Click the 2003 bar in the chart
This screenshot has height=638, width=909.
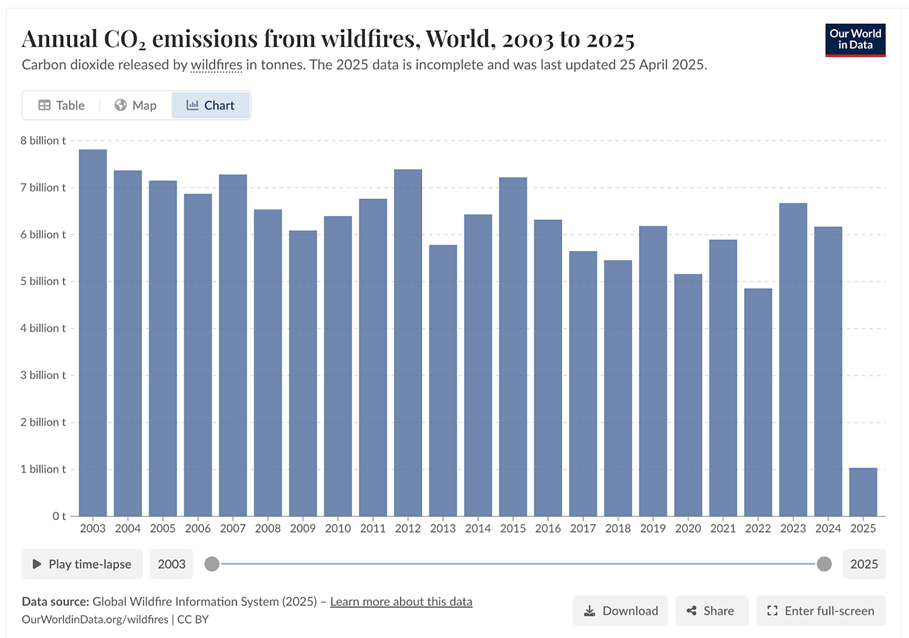tap(93, 332)
